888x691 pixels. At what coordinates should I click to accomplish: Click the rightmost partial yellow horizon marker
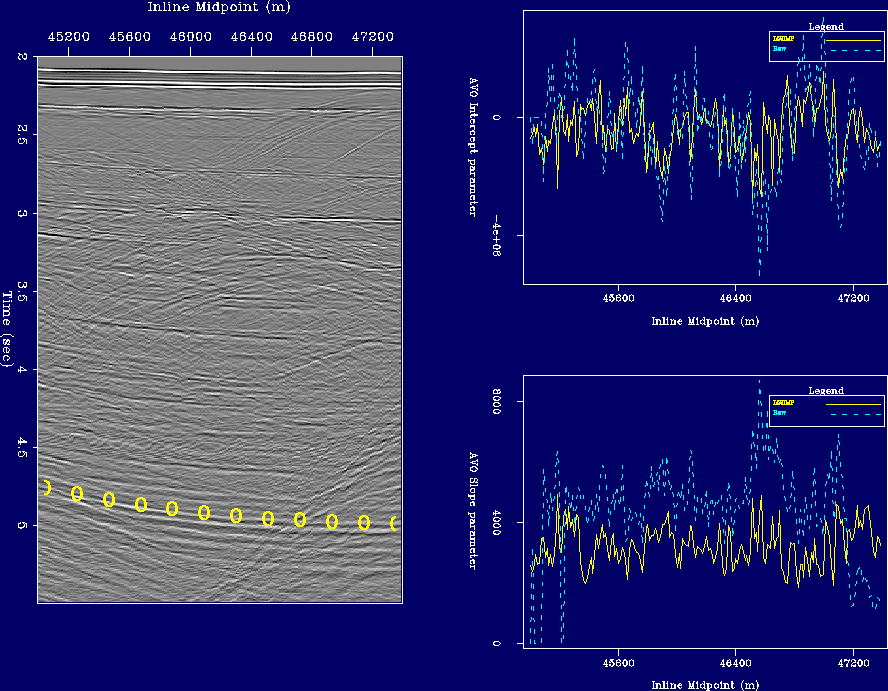pos(394,523)
